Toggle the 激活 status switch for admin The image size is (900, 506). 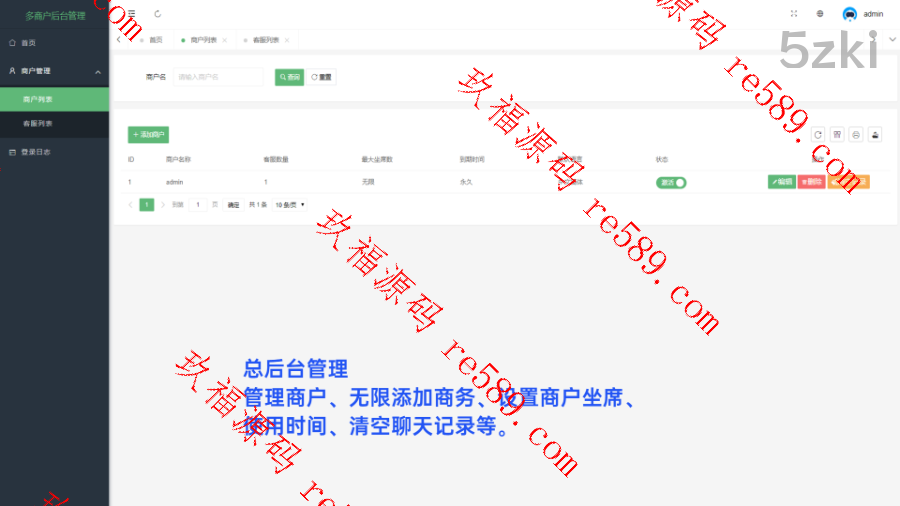point(672,182)
